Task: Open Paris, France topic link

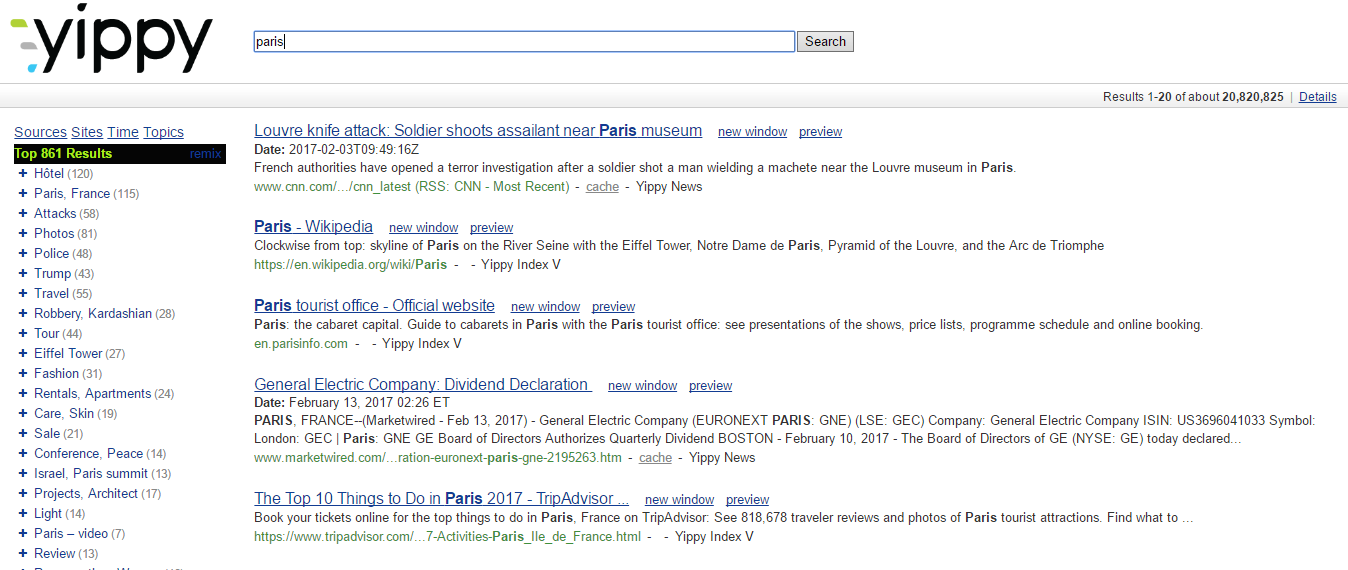Action: 72,194
